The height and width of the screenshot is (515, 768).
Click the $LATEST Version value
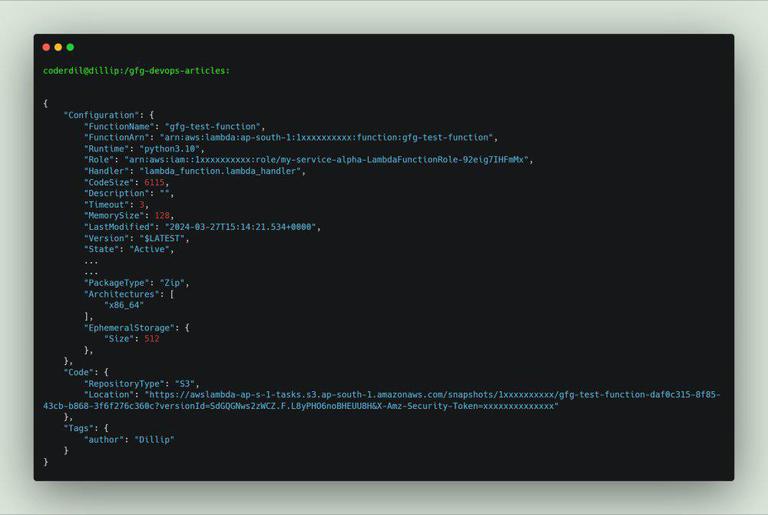(162, 238)
